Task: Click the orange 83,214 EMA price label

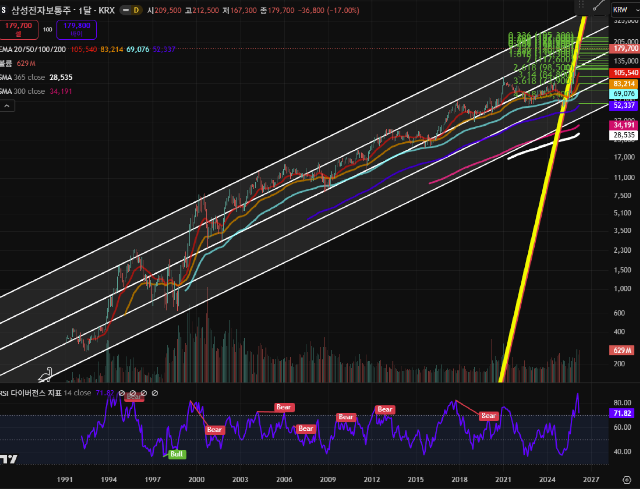Action: [624, 84]
